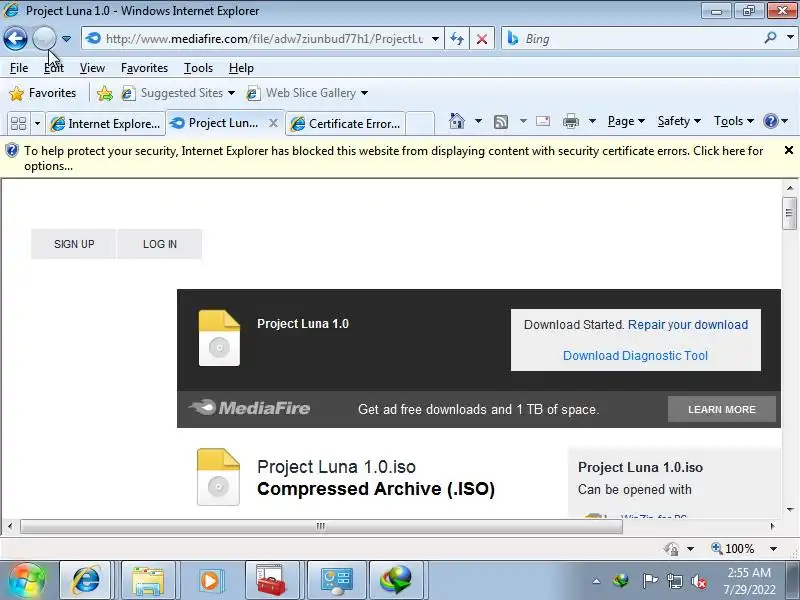Open the Print options dropdown arrow
This screenshot has width=800, height=600.
pyautogui.click(x=592, y=121)
